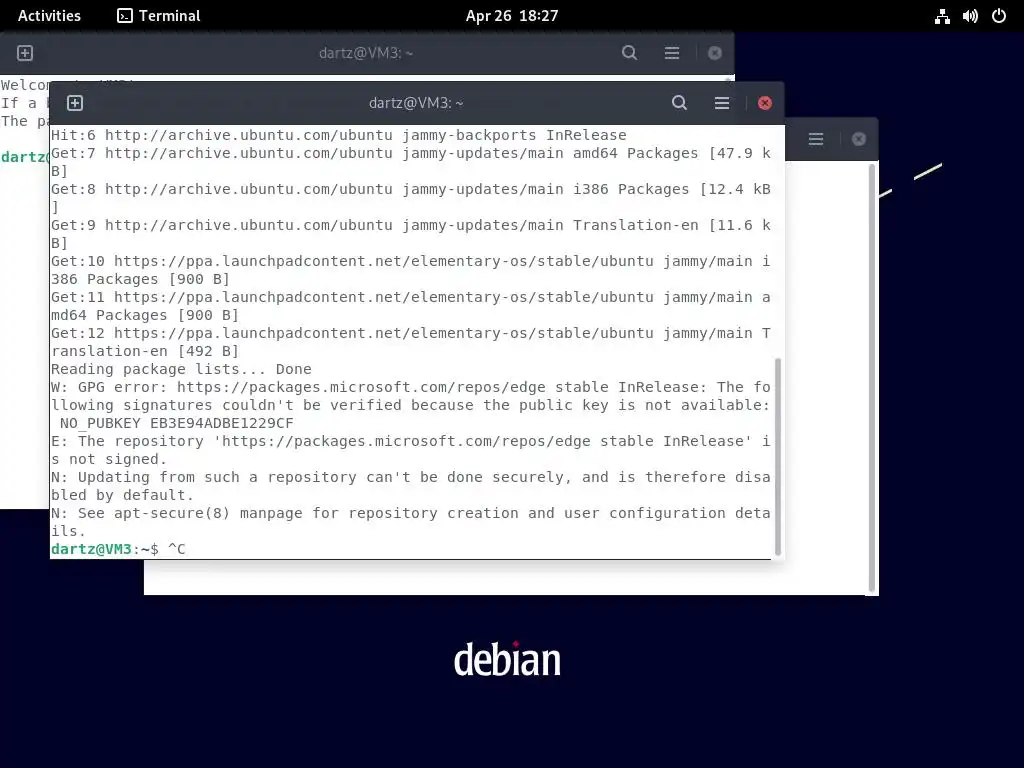Click the back-left terminal title 'dartz@VM3: ~'

click(366, 53)
